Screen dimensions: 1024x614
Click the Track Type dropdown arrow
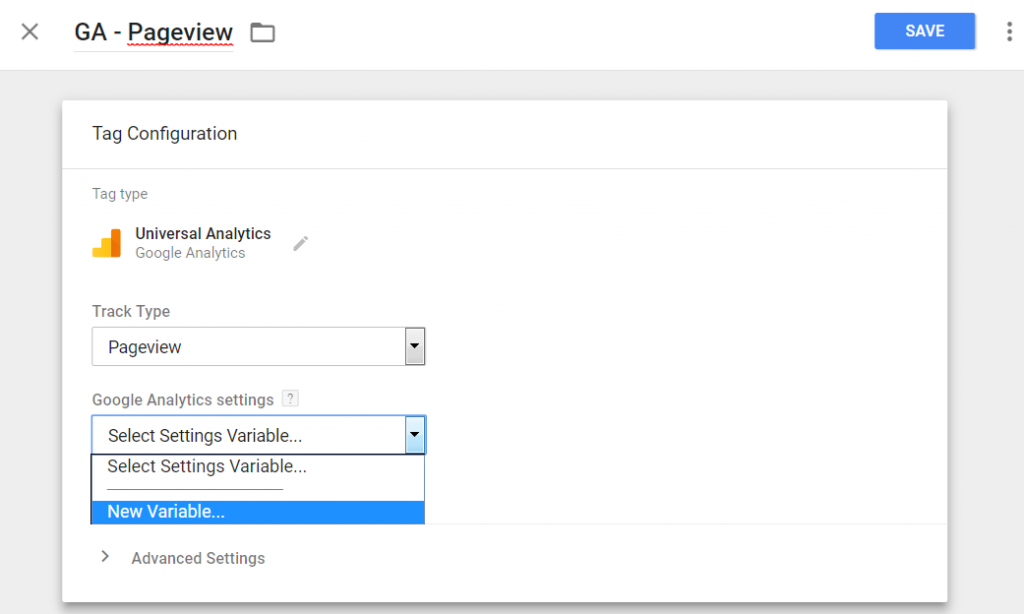coord(415,347)
